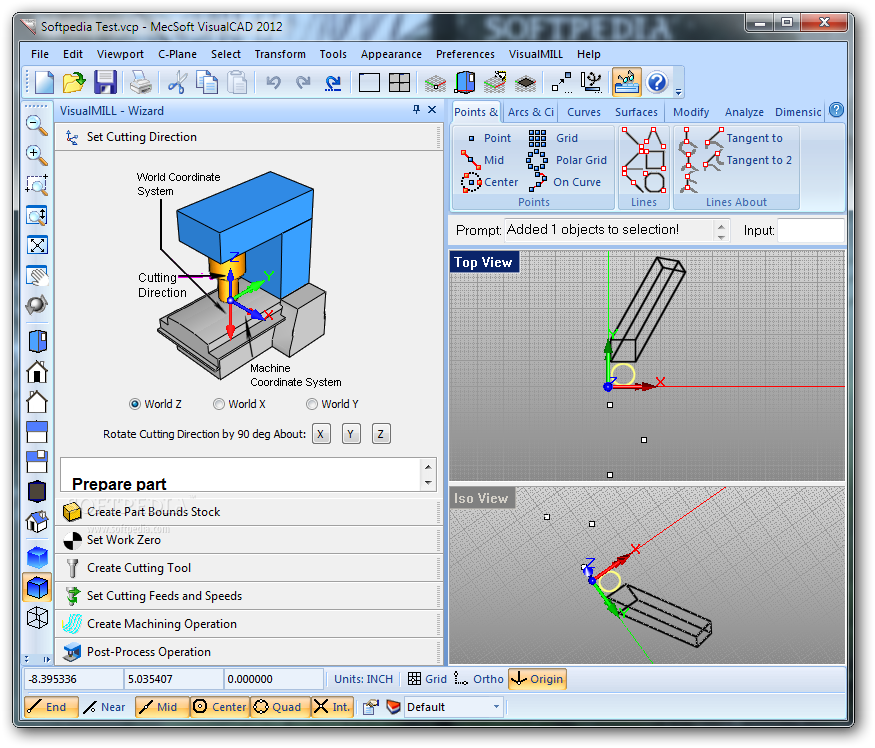Click the New file icon in toolbar
This screenshot has width=875, height=748.
click(x=44, y=83)
